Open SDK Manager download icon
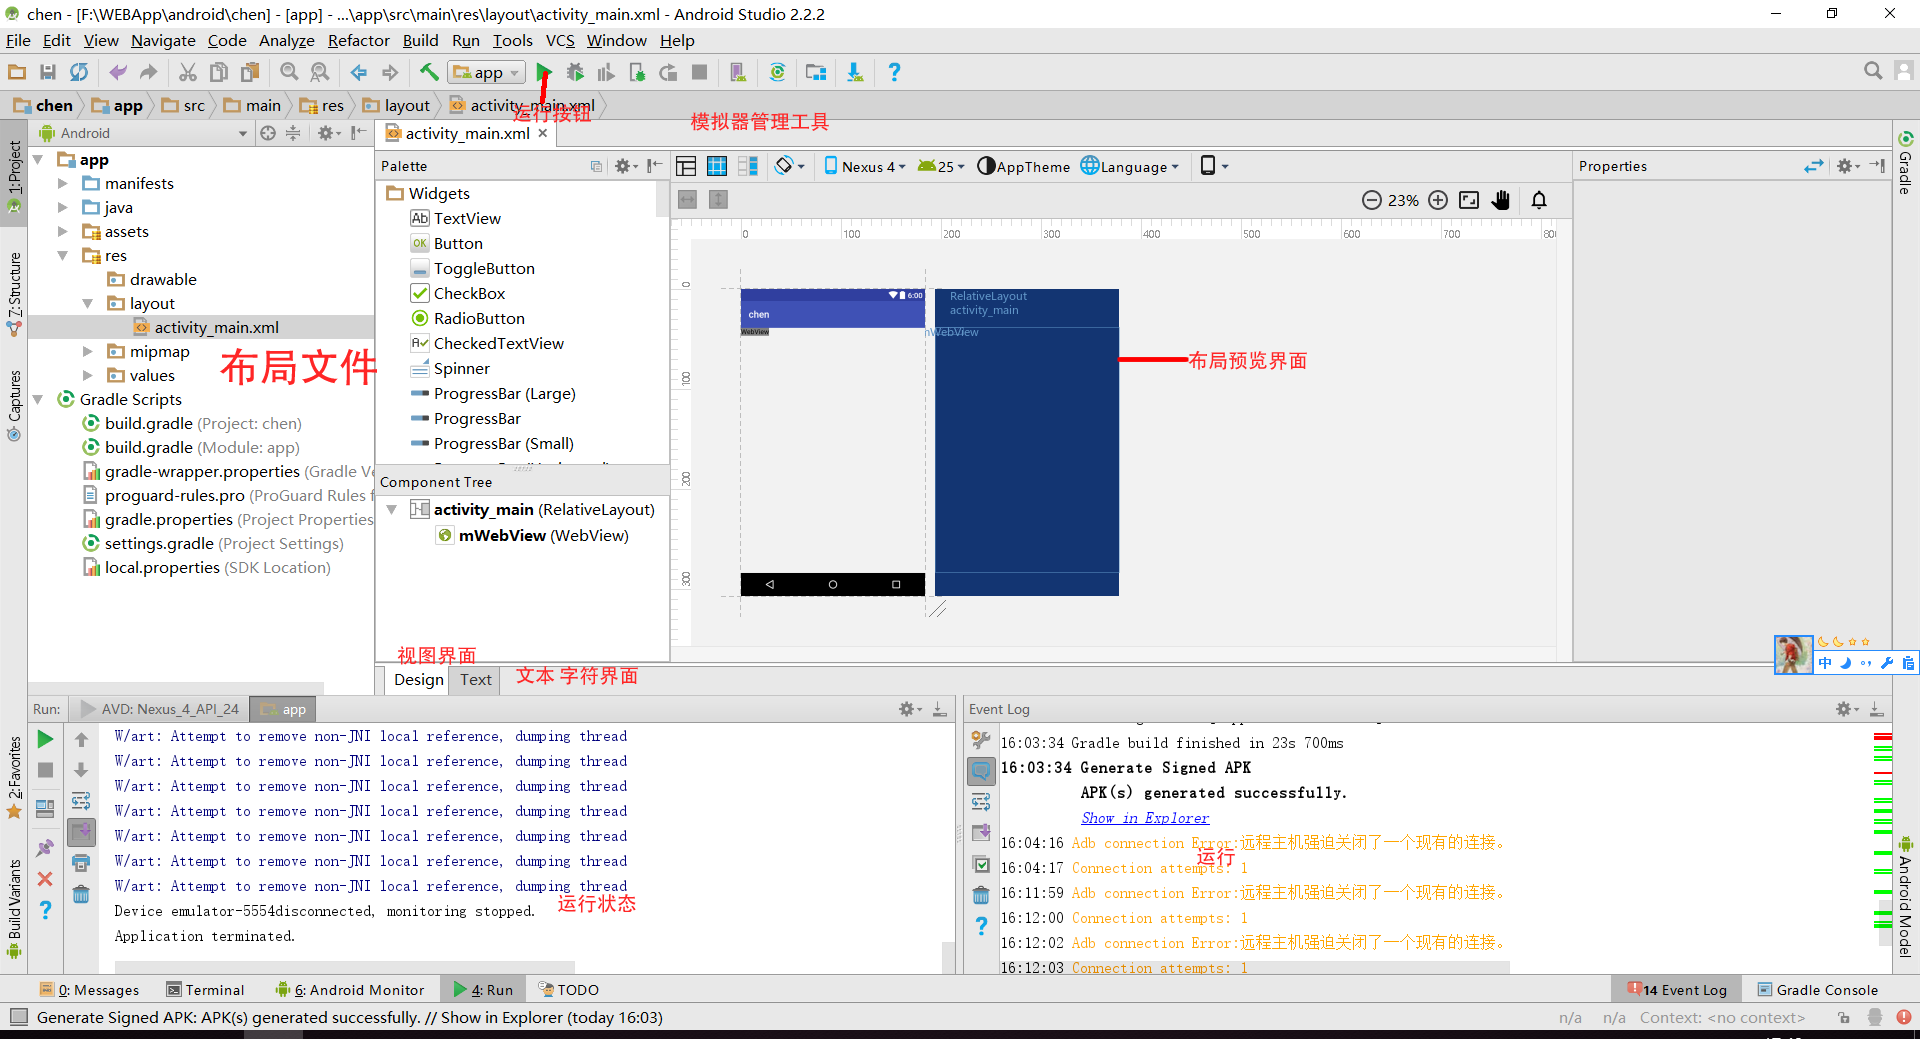This screenshot has width=1920, height=1039. point(855,72)
